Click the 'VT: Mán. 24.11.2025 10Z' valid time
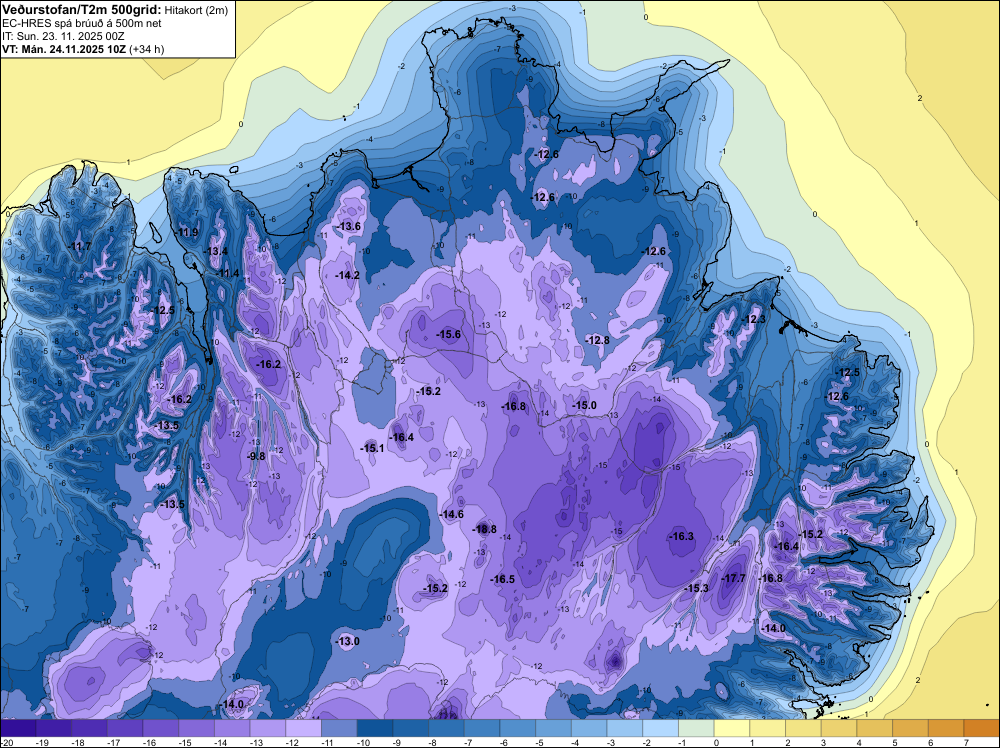This screenshot has height=748, width=1000. [x=64, y=49]
